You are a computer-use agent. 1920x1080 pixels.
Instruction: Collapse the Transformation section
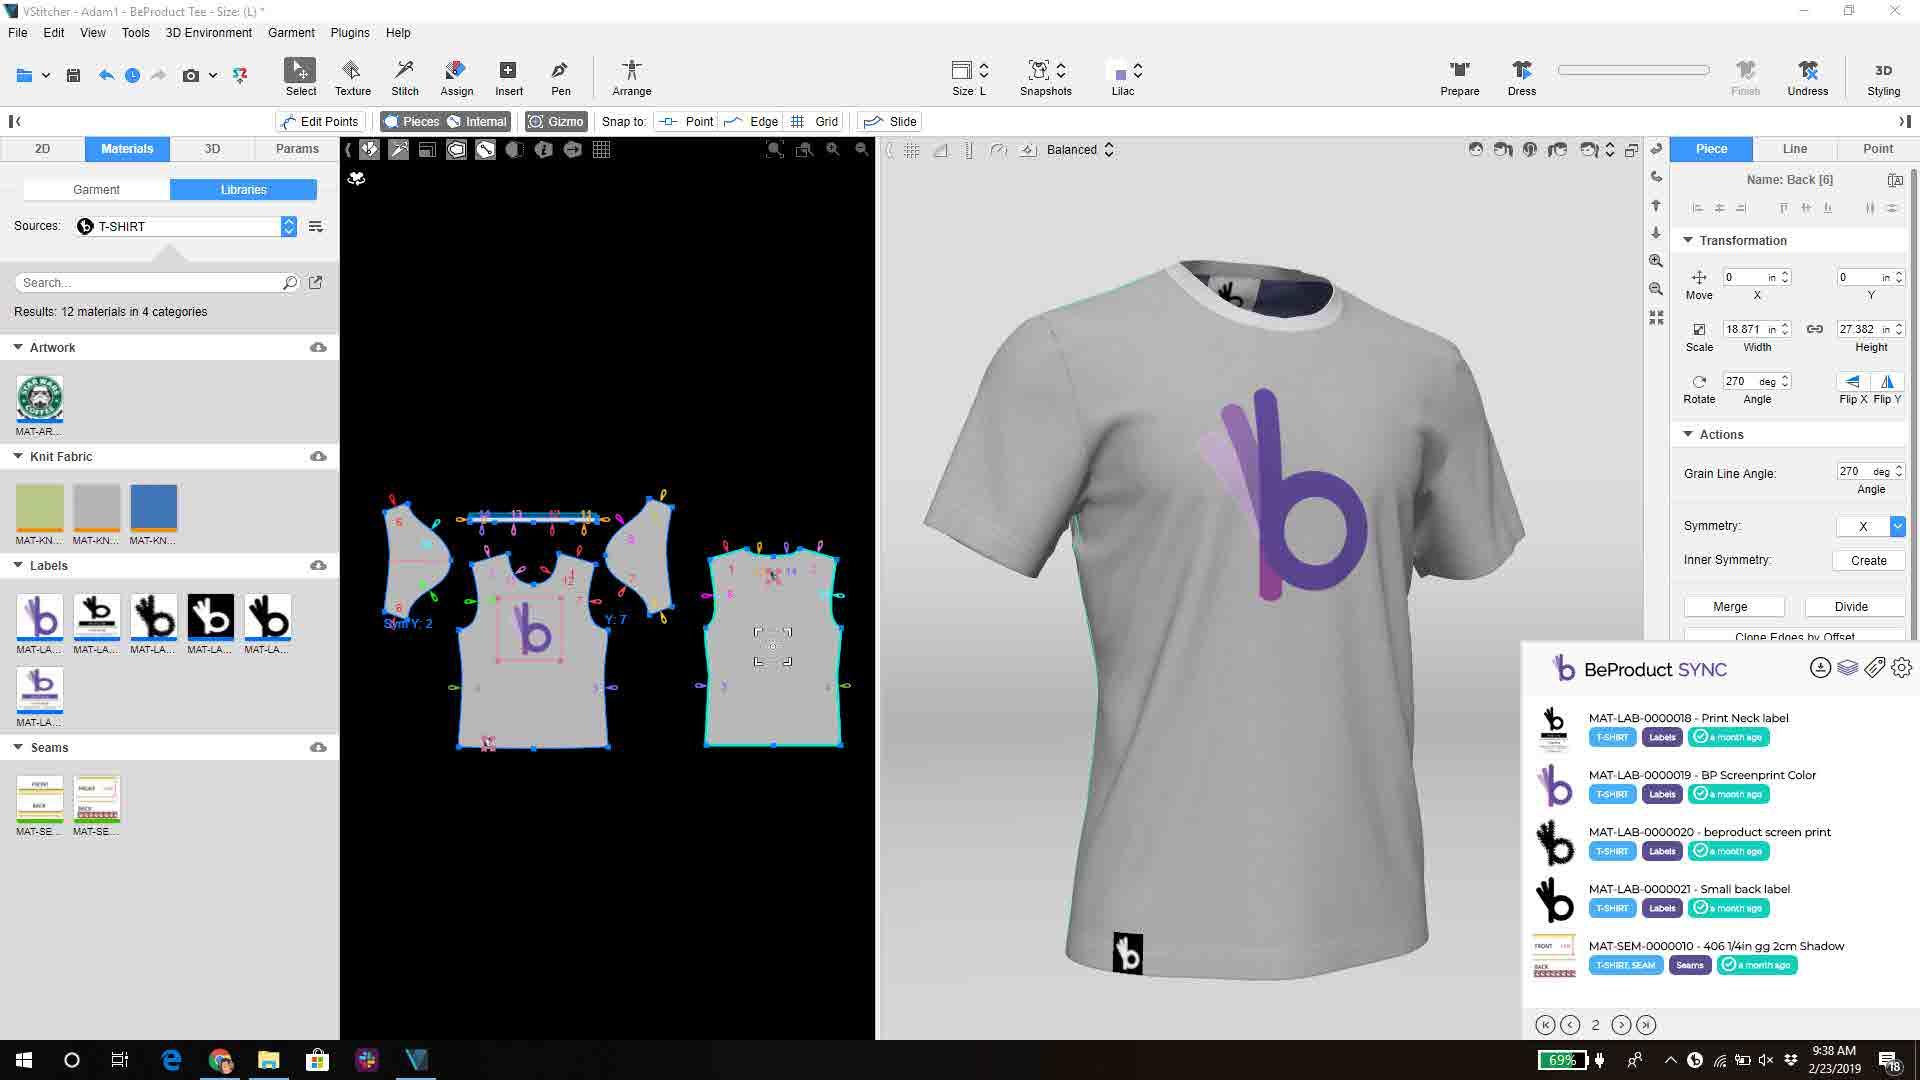1688,240
